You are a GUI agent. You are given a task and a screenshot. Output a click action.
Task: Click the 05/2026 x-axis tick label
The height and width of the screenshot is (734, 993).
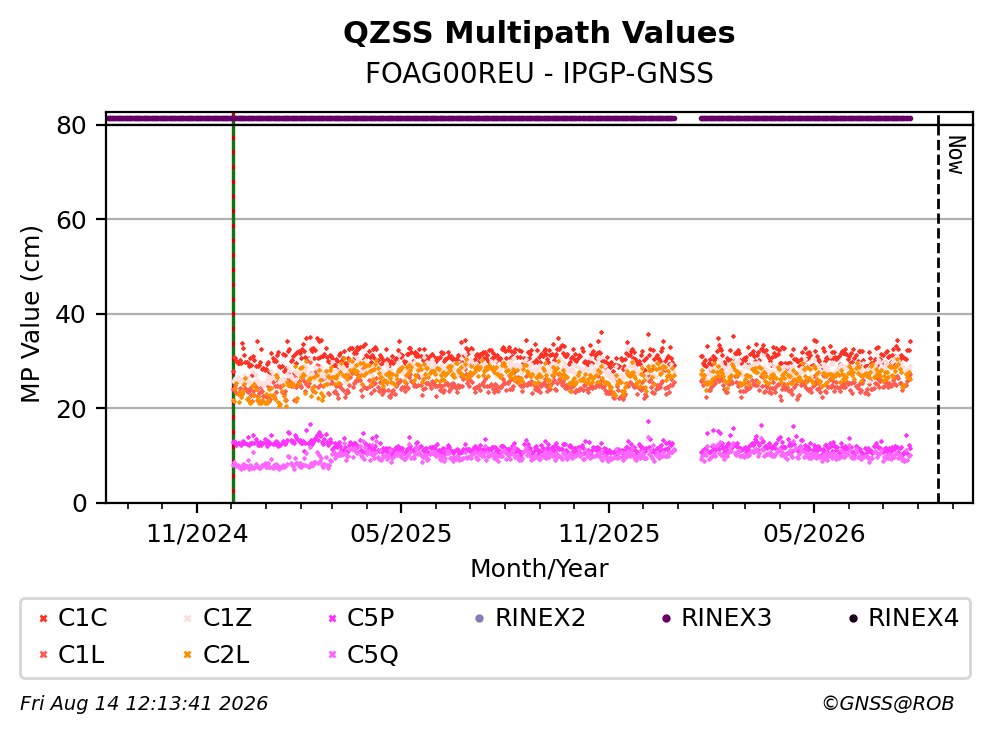pyautogui.click(x=814, y=534)
